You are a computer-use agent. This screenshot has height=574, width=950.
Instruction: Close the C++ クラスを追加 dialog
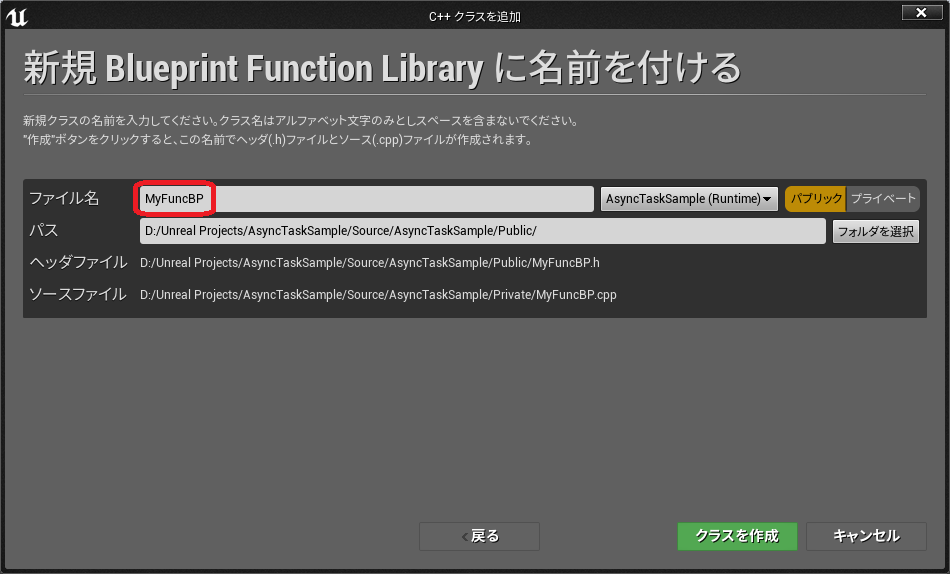click(x=922, y=12)
